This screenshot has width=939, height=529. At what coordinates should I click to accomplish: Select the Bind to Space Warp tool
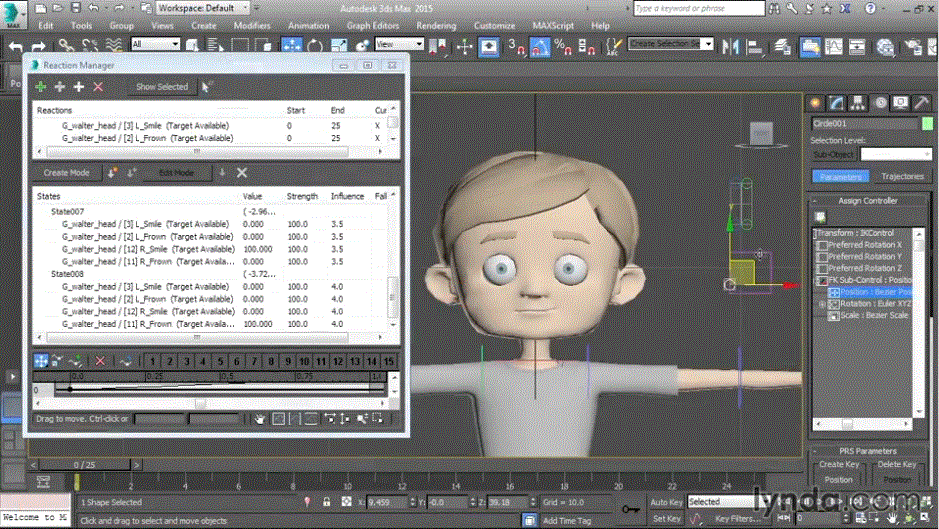(114, 45)
